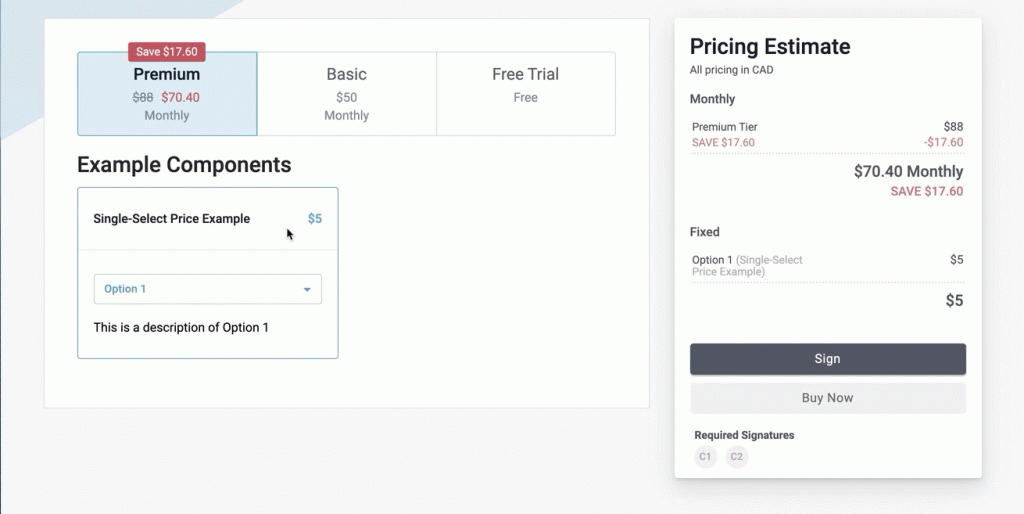
Task: Open the Option 1 dropdown arrow
Action: (x=307, y=289)
